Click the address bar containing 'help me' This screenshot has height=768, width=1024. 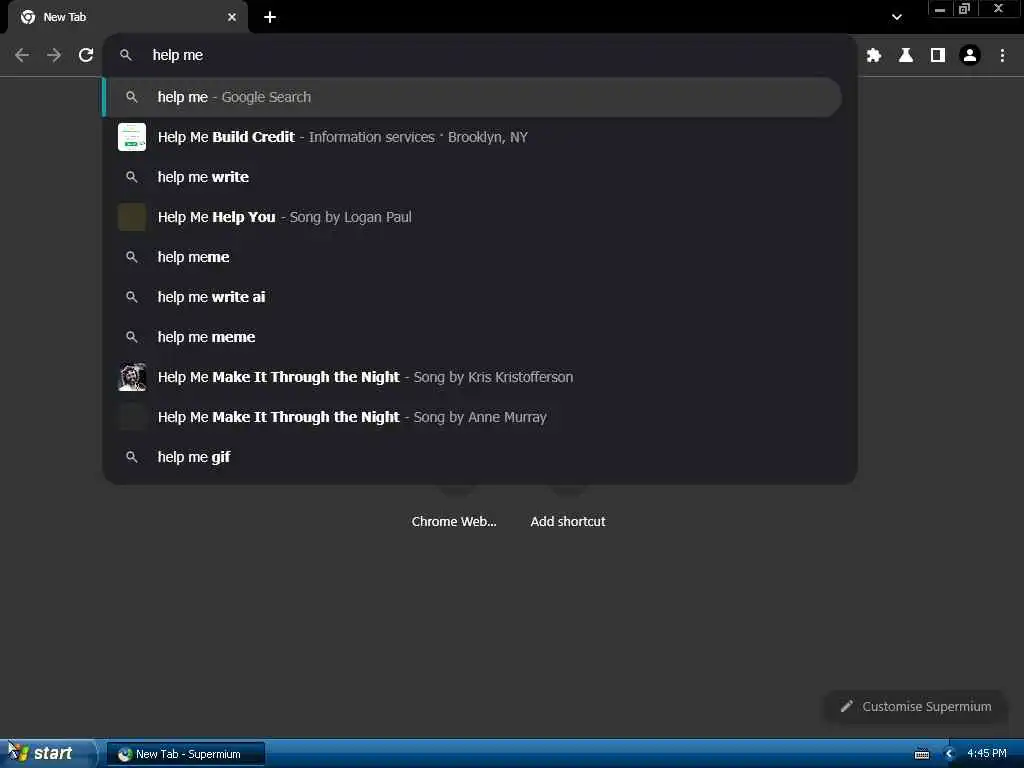coord(480,56)
